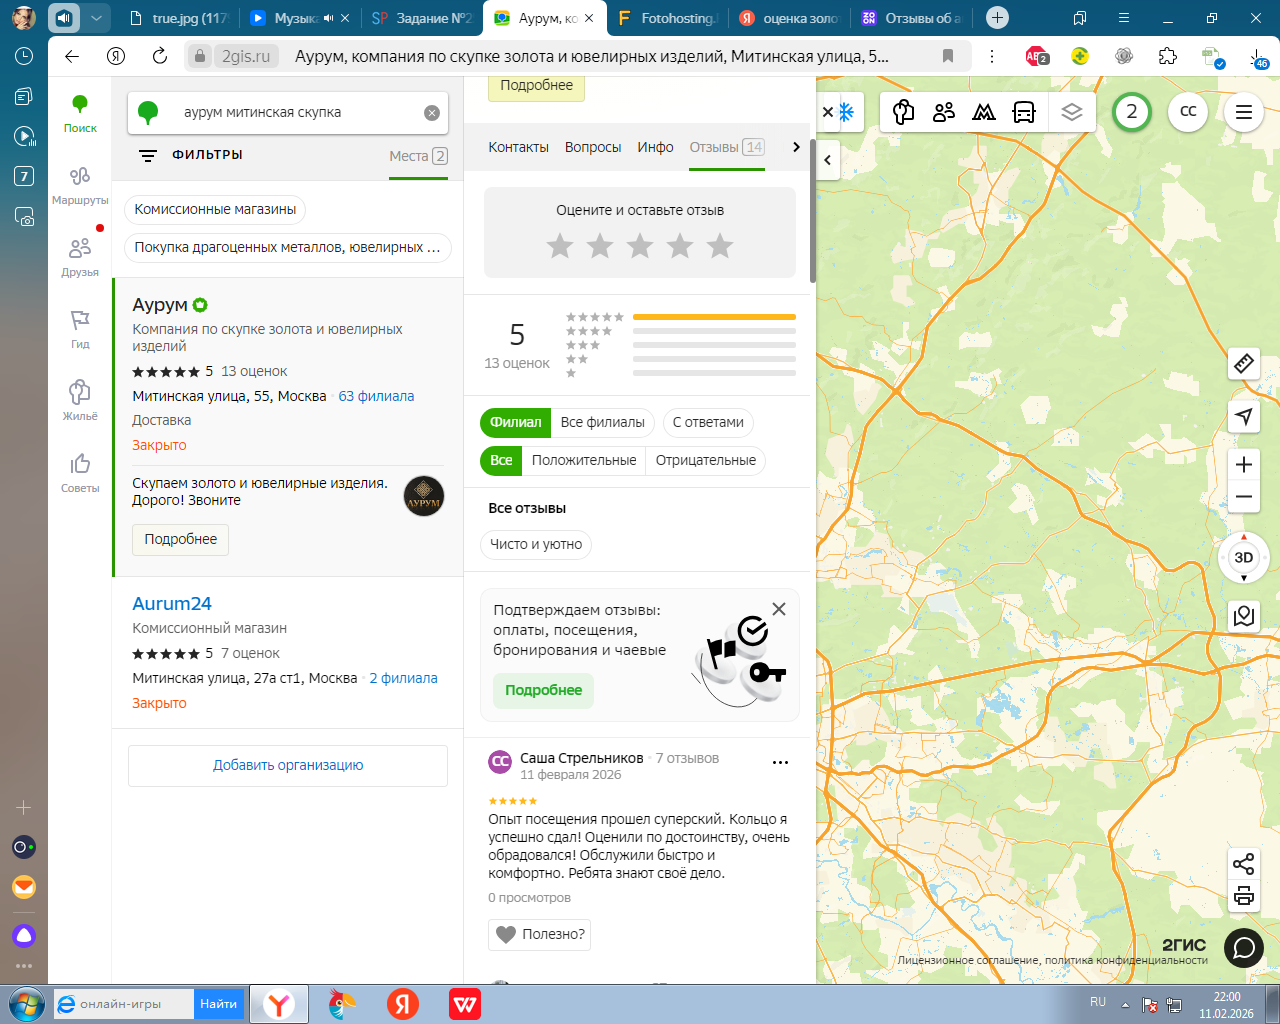Image resolution: width=1280 pixels, height=1024 pixels.
Task: Zoom in the map with plus button
Action: click(1244, 465)
